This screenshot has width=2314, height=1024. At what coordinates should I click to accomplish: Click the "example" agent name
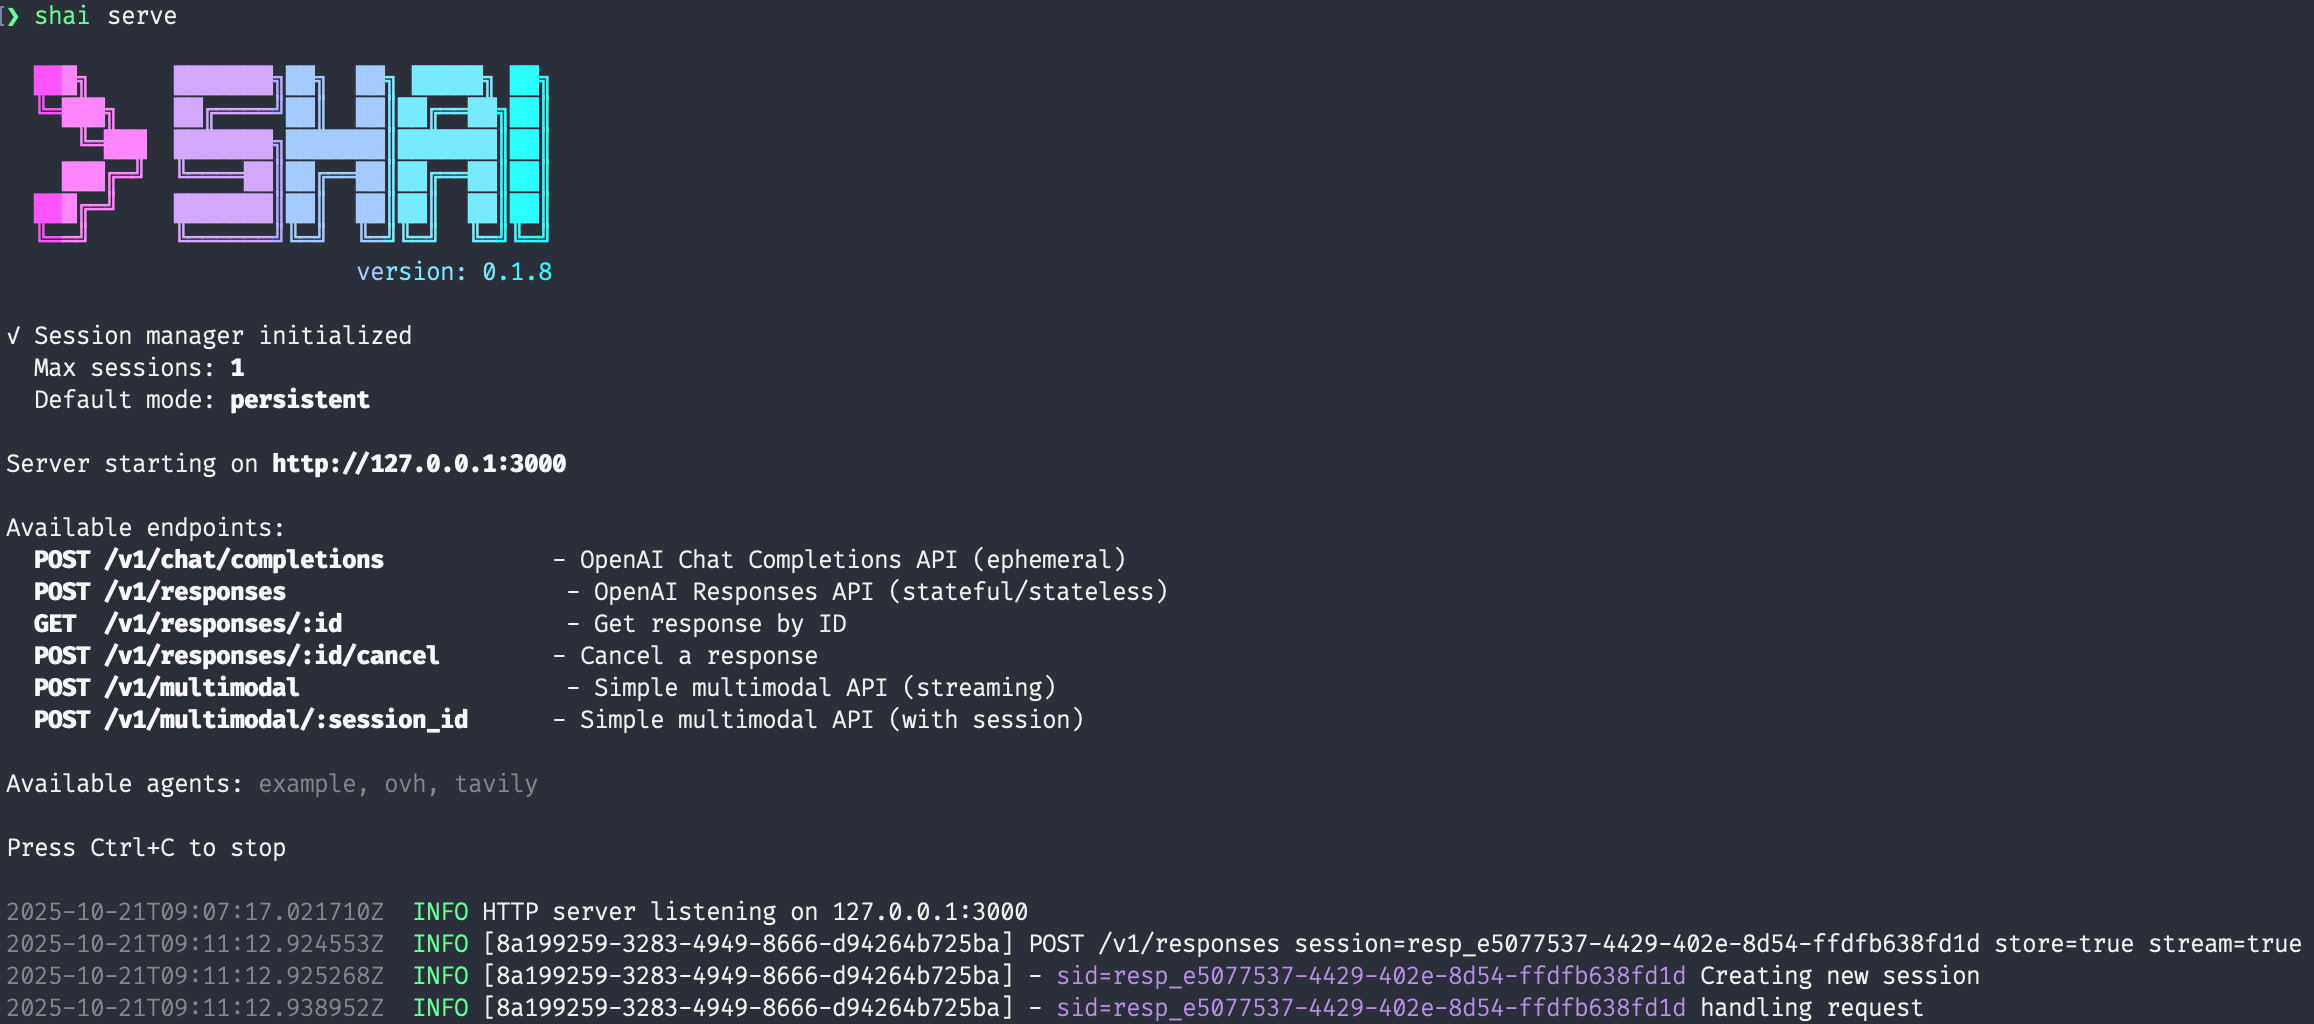307,784
